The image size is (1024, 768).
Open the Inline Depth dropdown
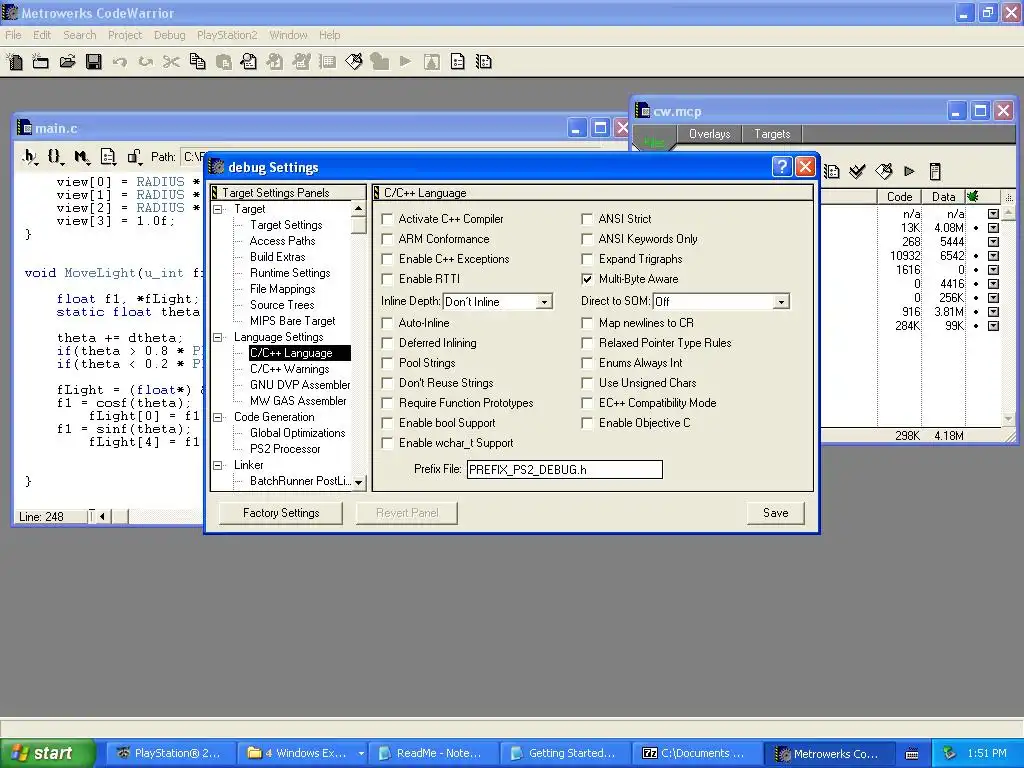tap(545, 302)
